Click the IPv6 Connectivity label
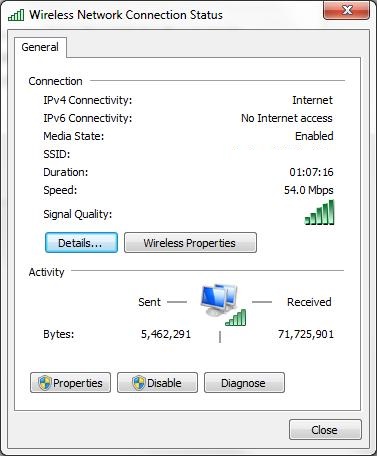 88,118
